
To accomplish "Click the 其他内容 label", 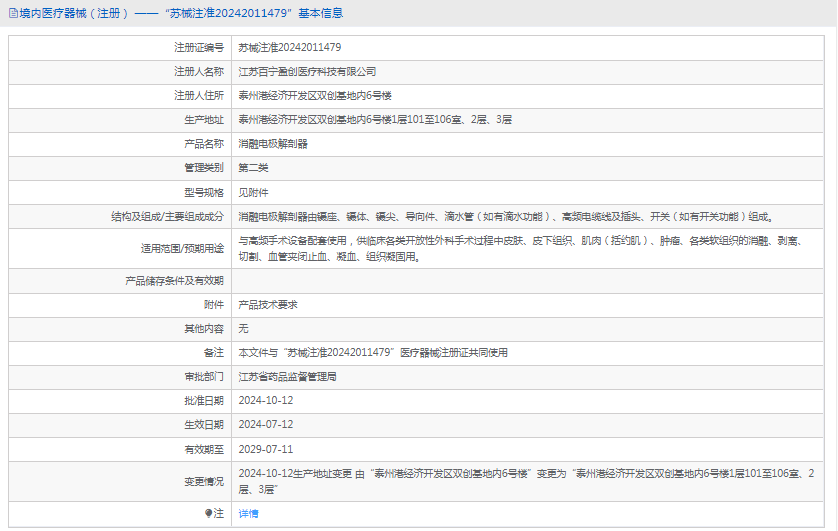I will (x=204, y=329).
